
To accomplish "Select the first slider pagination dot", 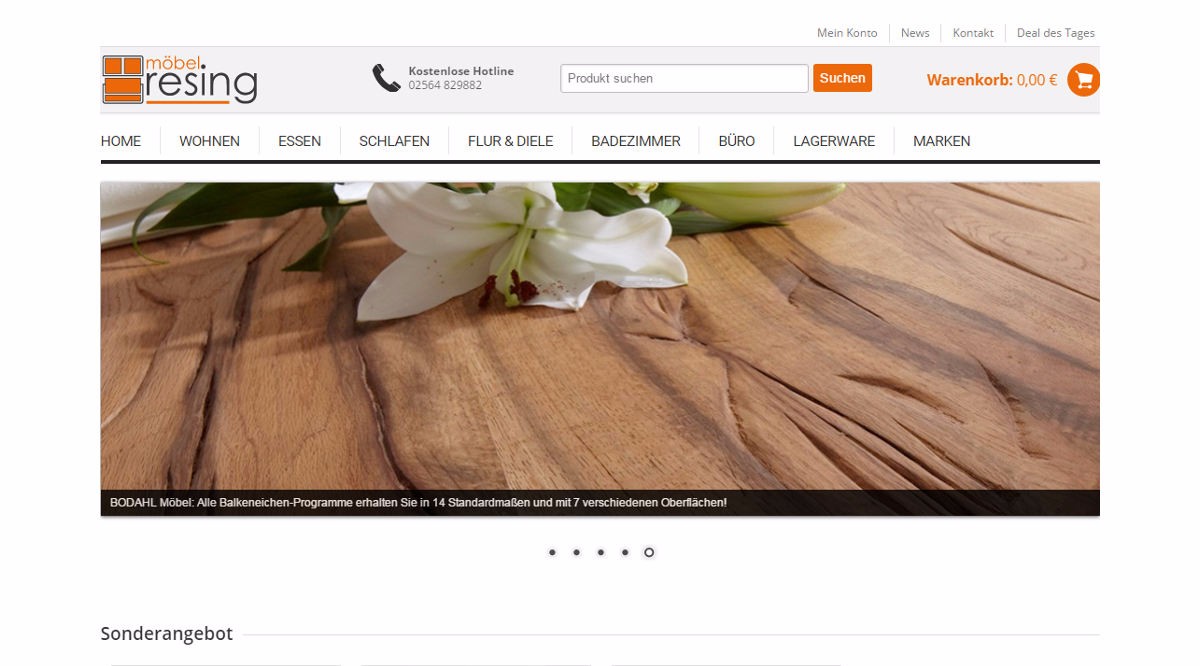I will (x=552, y=552).
